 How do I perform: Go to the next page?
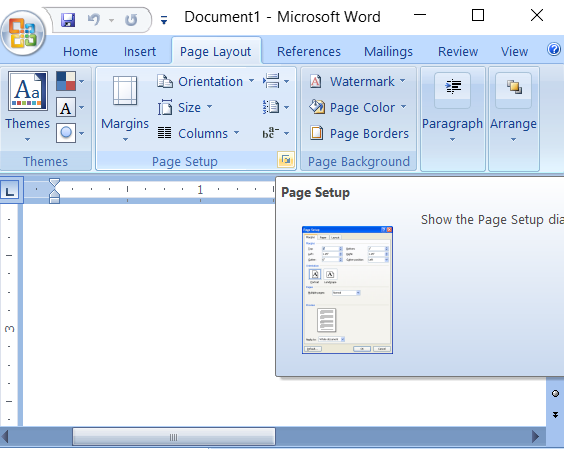(x=555, y=415)
